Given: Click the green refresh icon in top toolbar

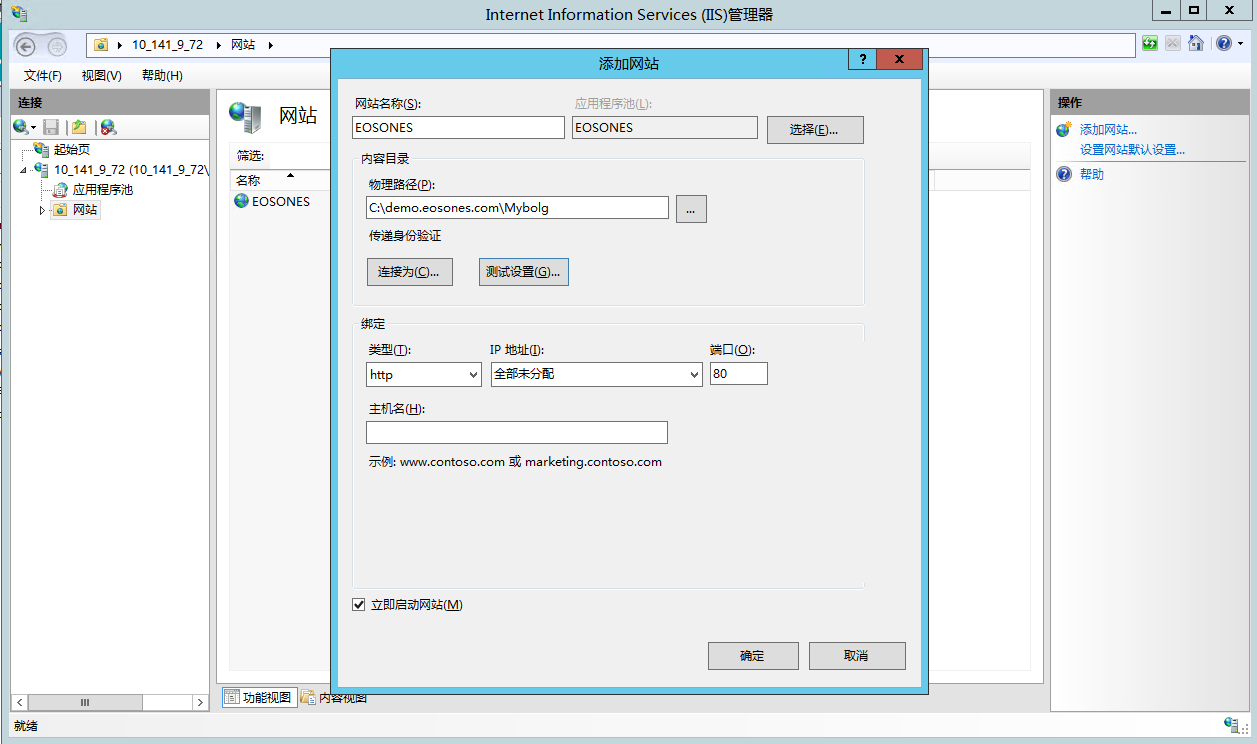Looking at the screenshot, I should coord(1148,42).
